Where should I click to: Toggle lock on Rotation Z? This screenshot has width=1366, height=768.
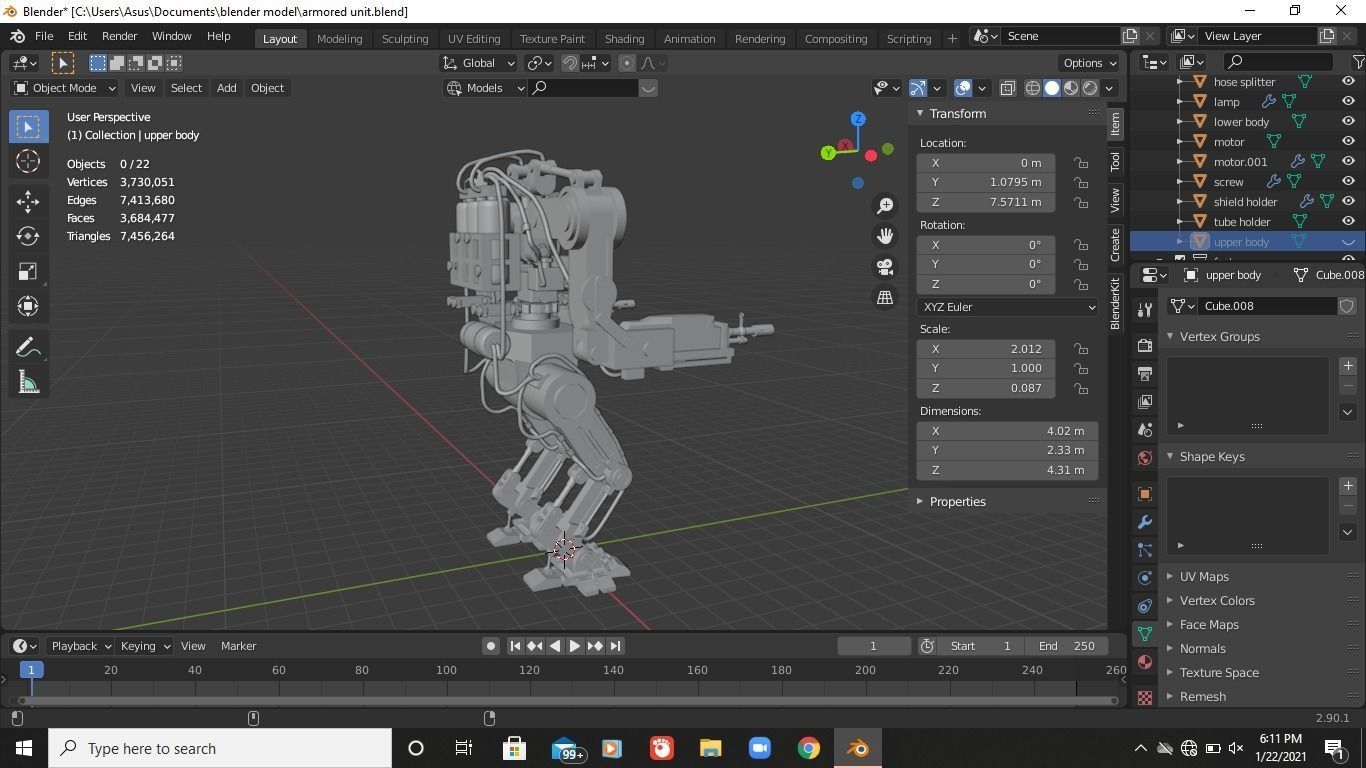[x=1081, y=284]
